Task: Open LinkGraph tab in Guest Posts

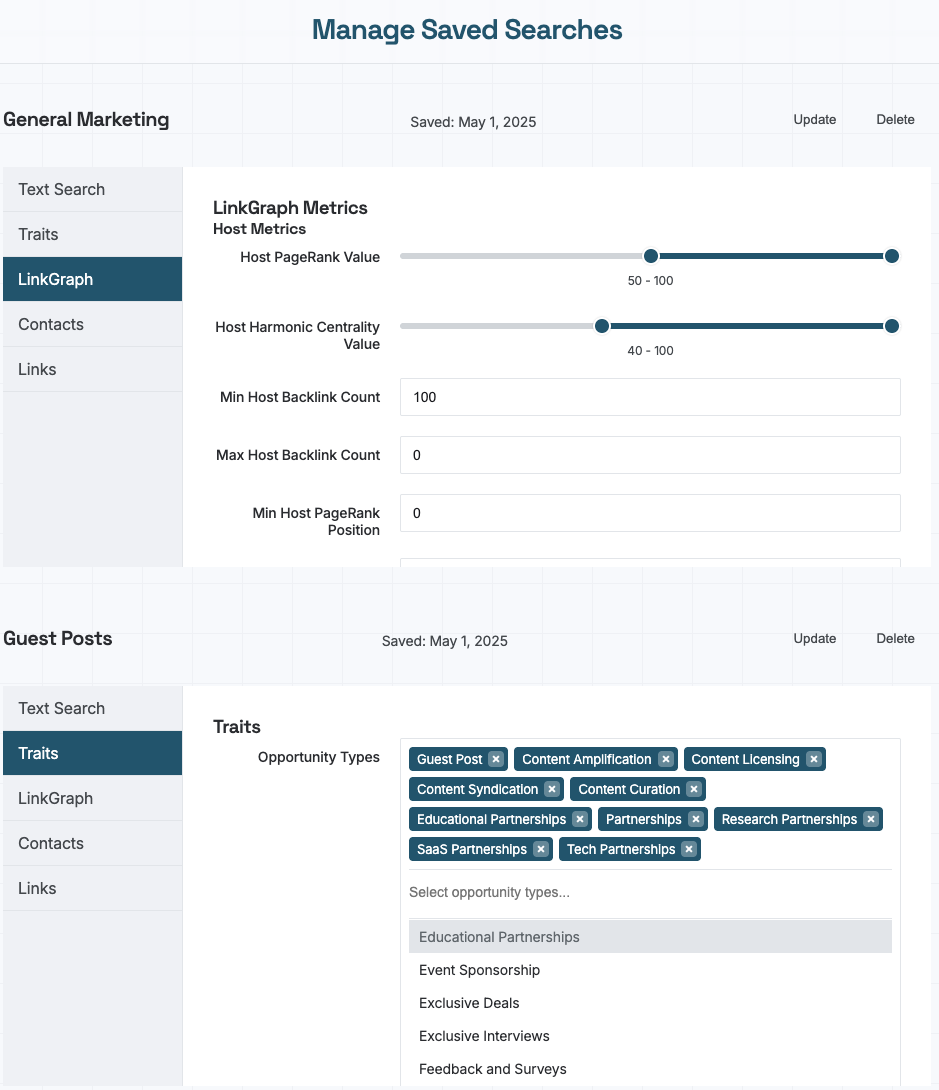Action: pos(92,798)
